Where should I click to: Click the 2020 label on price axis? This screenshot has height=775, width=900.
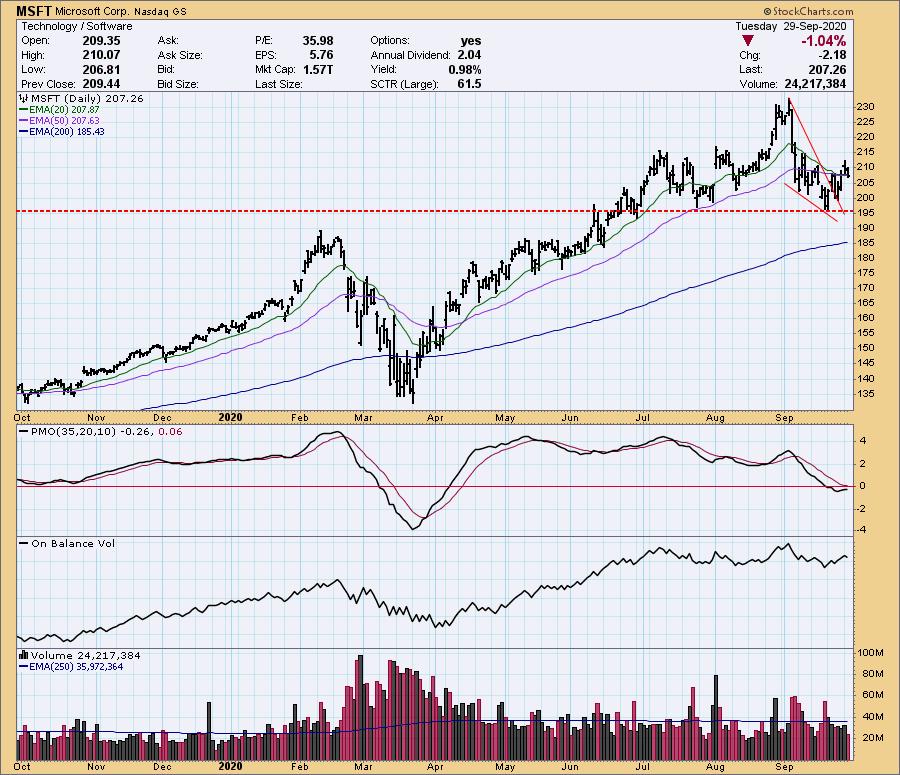[x=231, y=417]
